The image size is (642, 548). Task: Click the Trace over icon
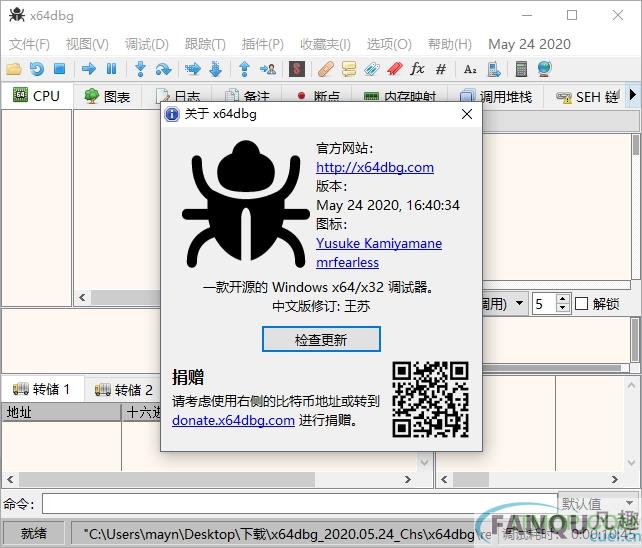pyautogui.click(x=215, y=69)
